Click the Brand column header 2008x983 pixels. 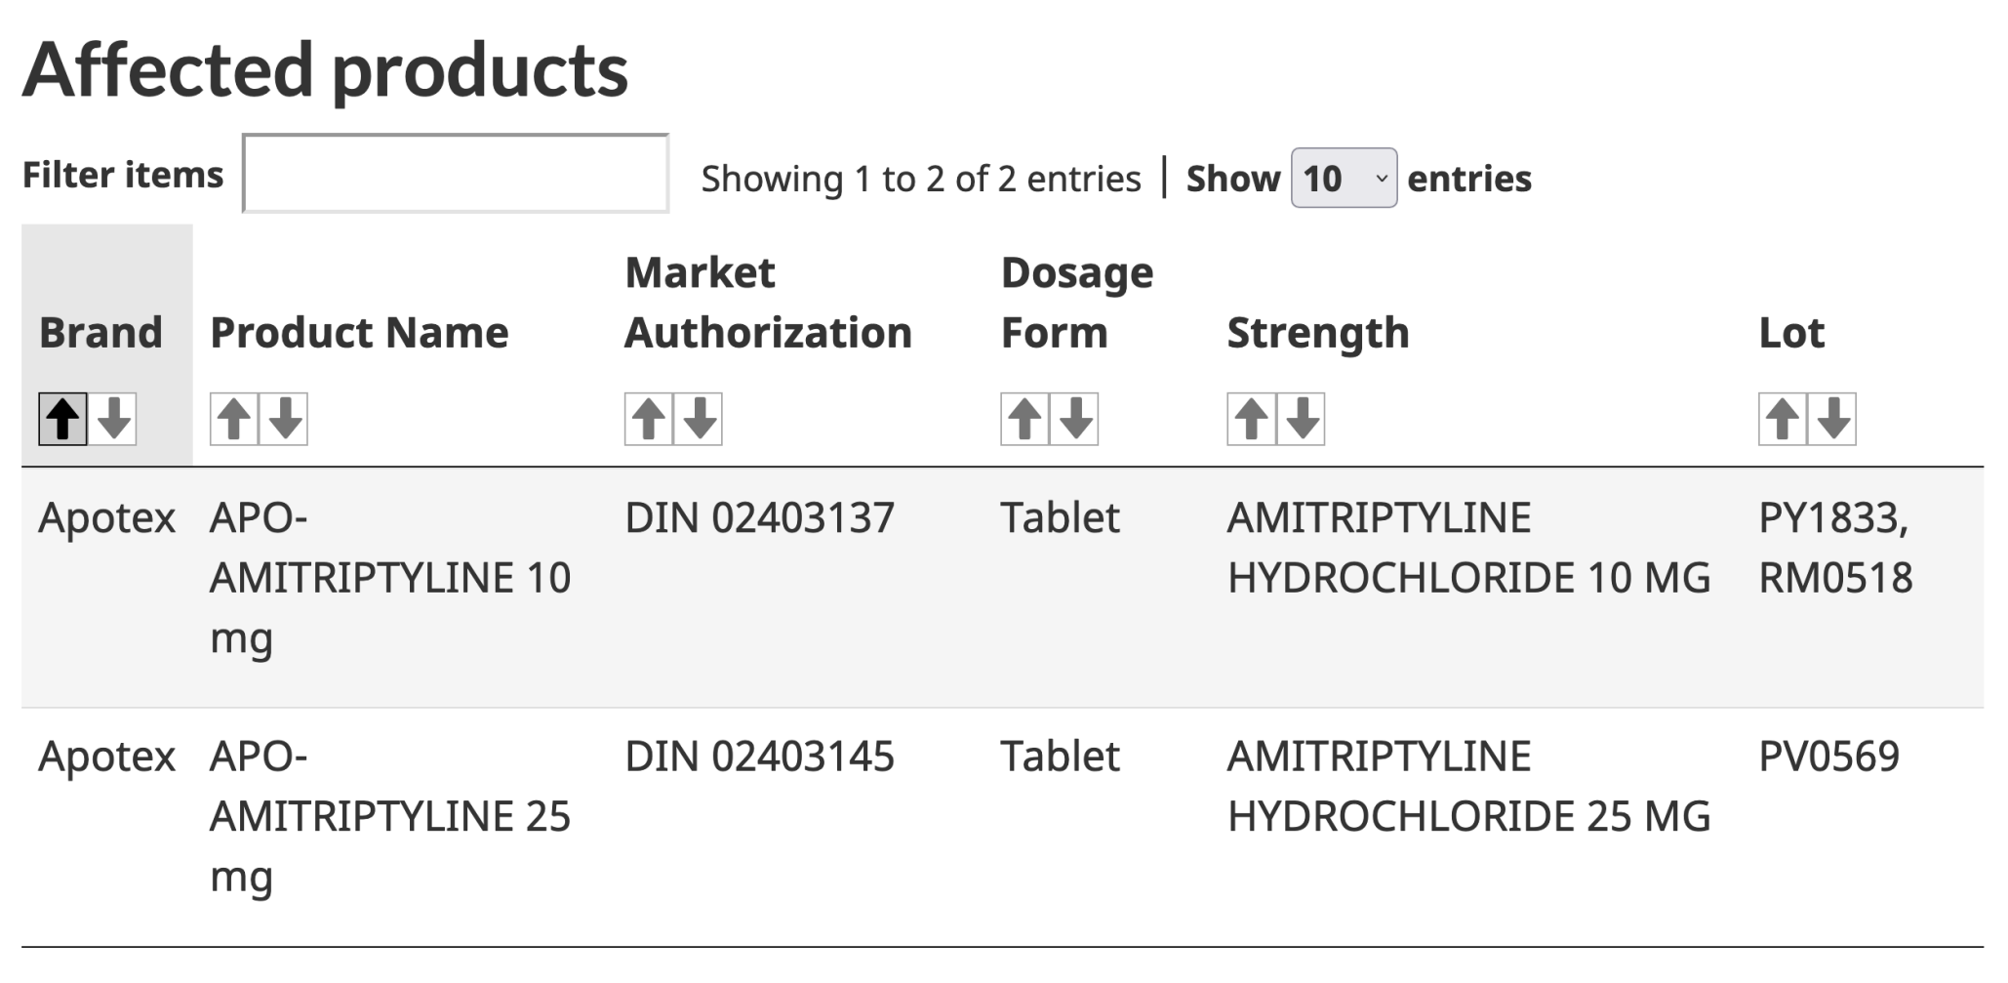(x=100, y=332)
